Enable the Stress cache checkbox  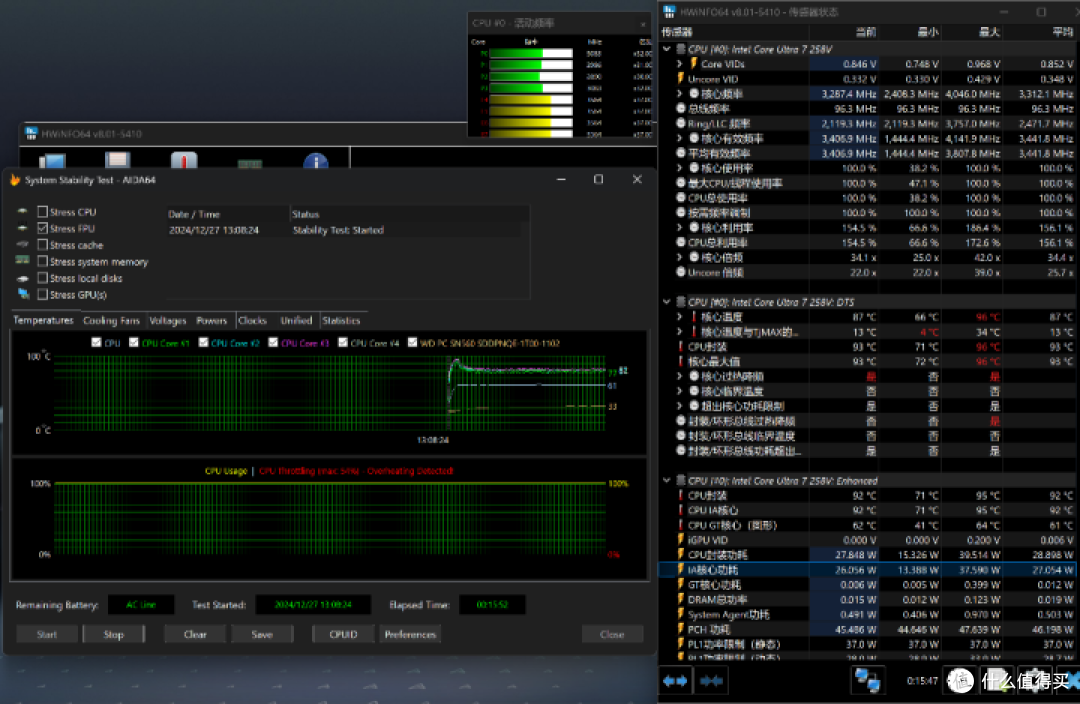[x=43, y=245]
